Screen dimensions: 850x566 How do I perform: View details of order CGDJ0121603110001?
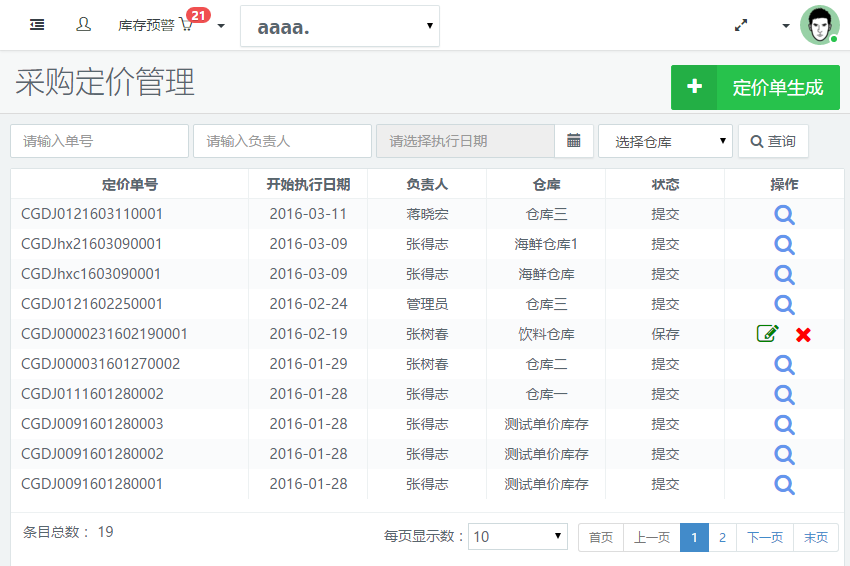point(784,214)
